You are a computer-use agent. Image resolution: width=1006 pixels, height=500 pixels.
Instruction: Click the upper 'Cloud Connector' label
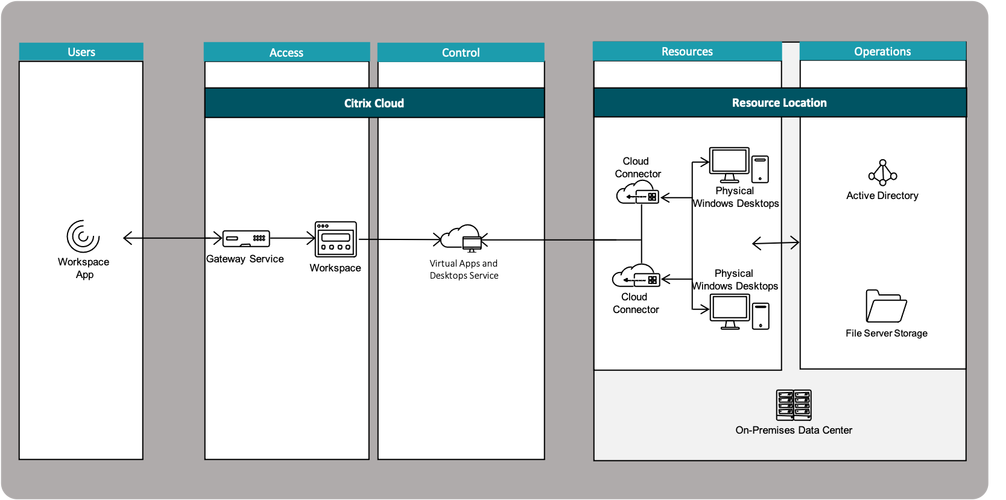(x=638, y=168)
